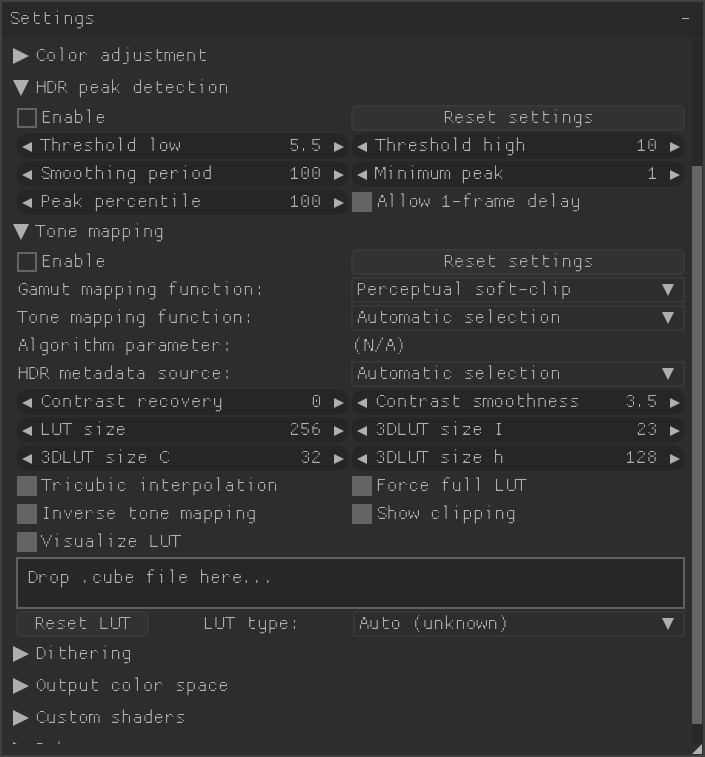Open Gamut mapping function dropdown
Viewport: 705px width, 757px height.
tap(518, 290)
